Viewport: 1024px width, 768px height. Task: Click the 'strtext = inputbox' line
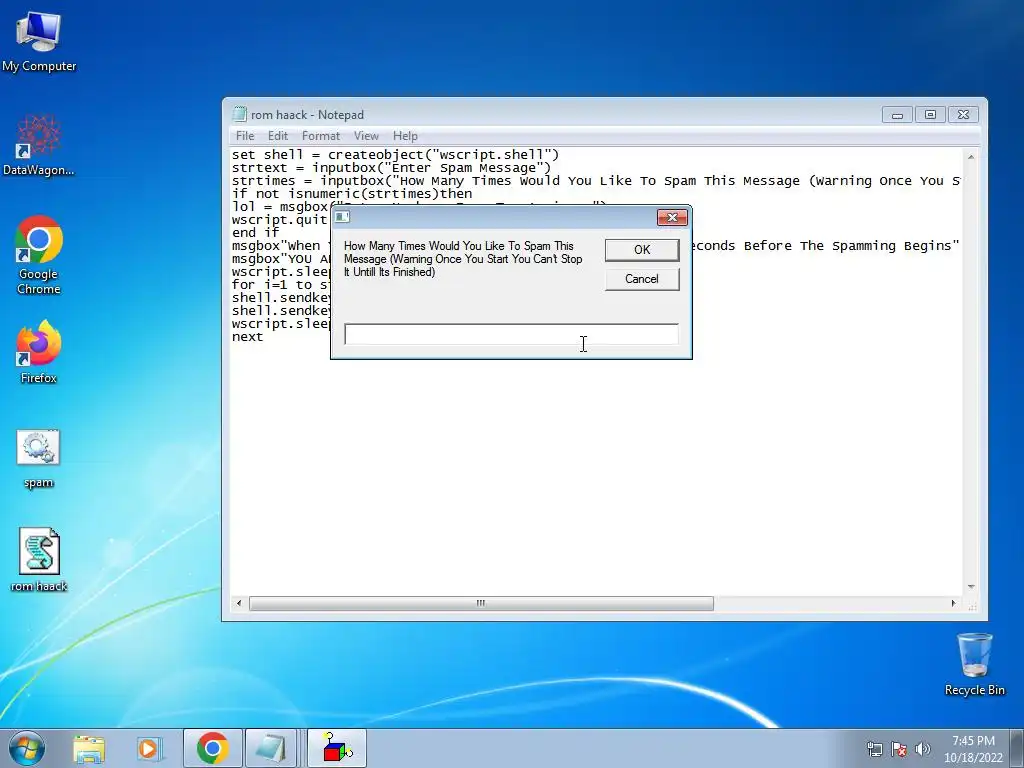[391, 168]
